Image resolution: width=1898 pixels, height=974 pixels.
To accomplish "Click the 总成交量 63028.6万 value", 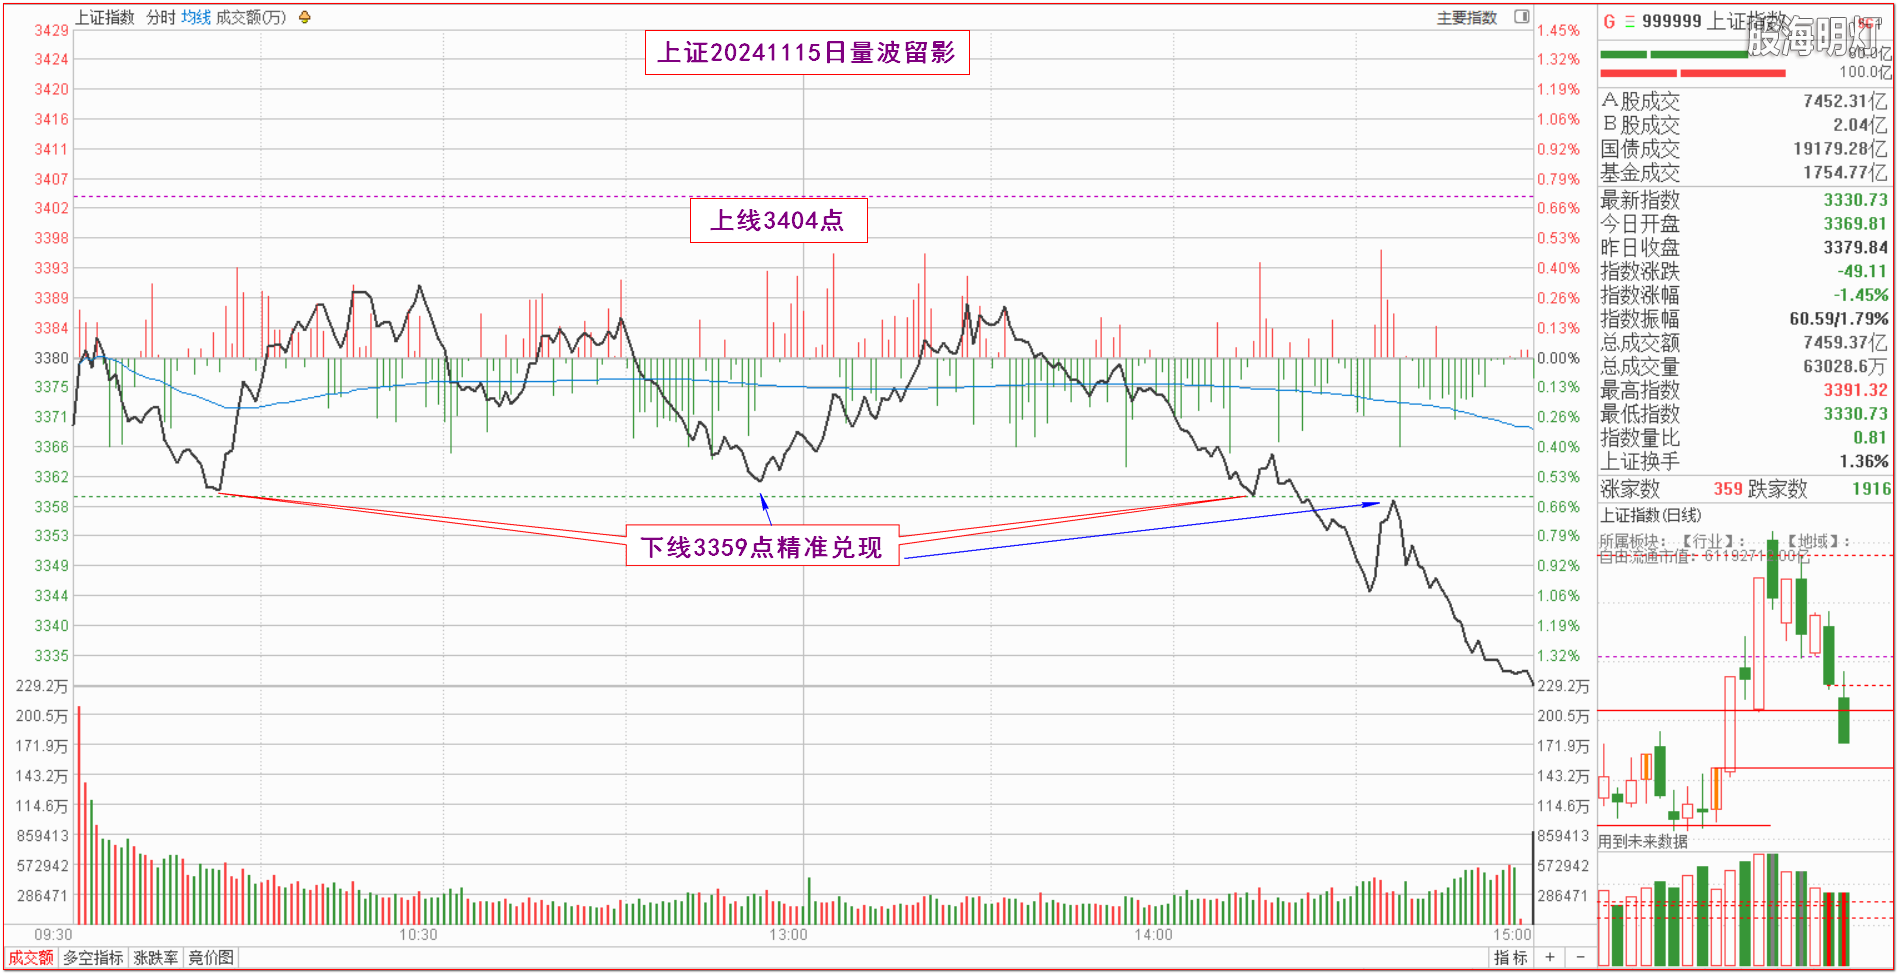I will coord(1845,366).
